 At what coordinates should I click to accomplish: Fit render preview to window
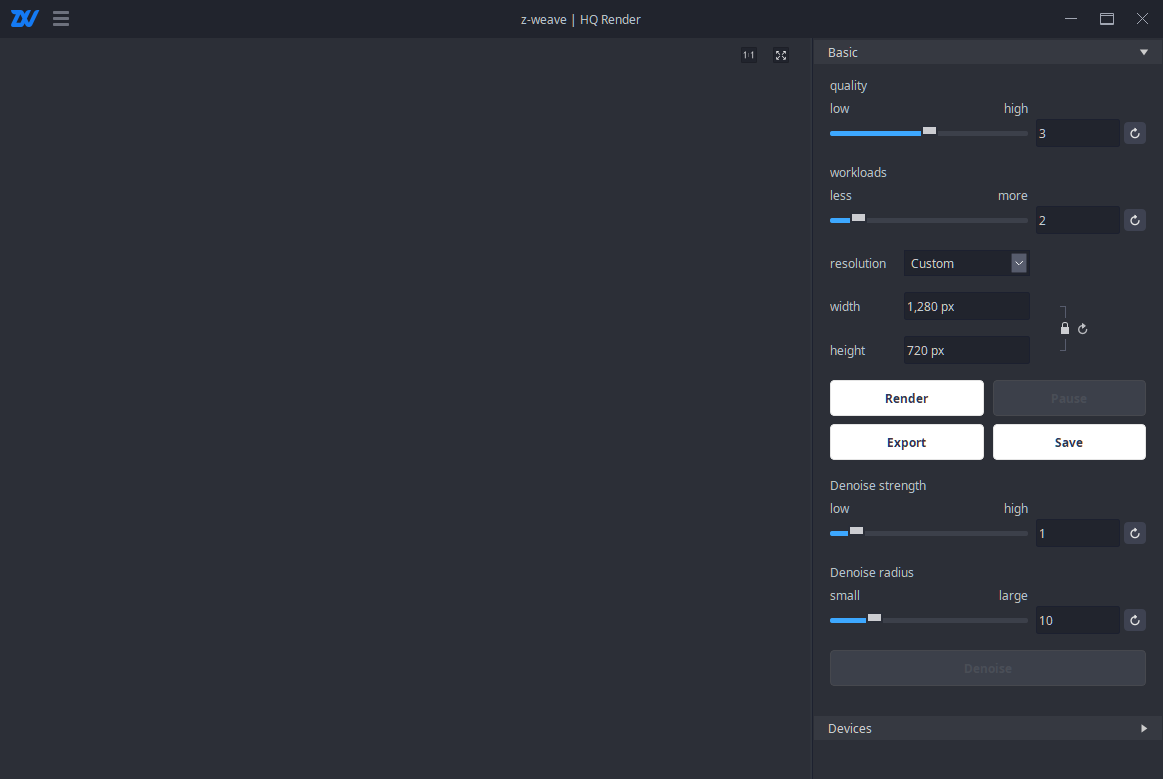781,55
